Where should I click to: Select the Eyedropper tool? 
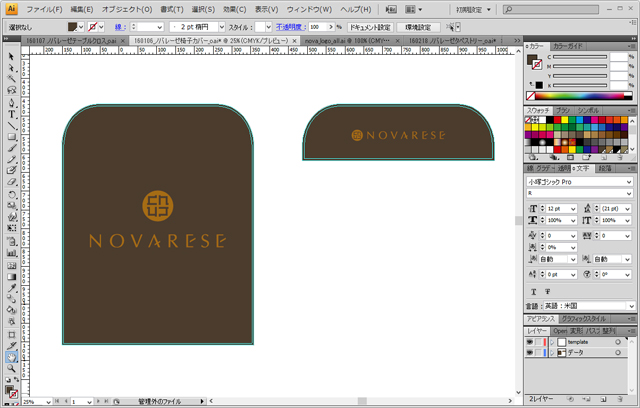(x=11, y=288)
